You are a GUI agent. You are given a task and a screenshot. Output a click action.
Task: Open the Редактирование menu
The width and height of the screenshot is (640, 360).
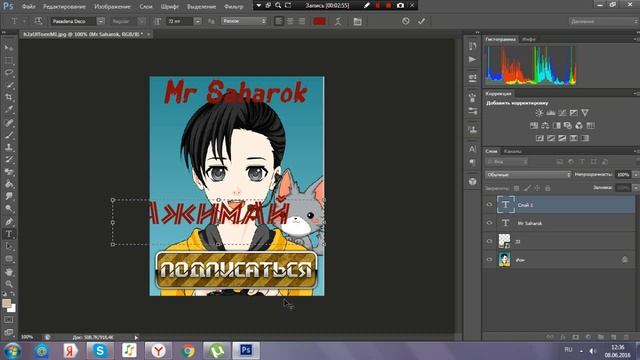(64, 7)
